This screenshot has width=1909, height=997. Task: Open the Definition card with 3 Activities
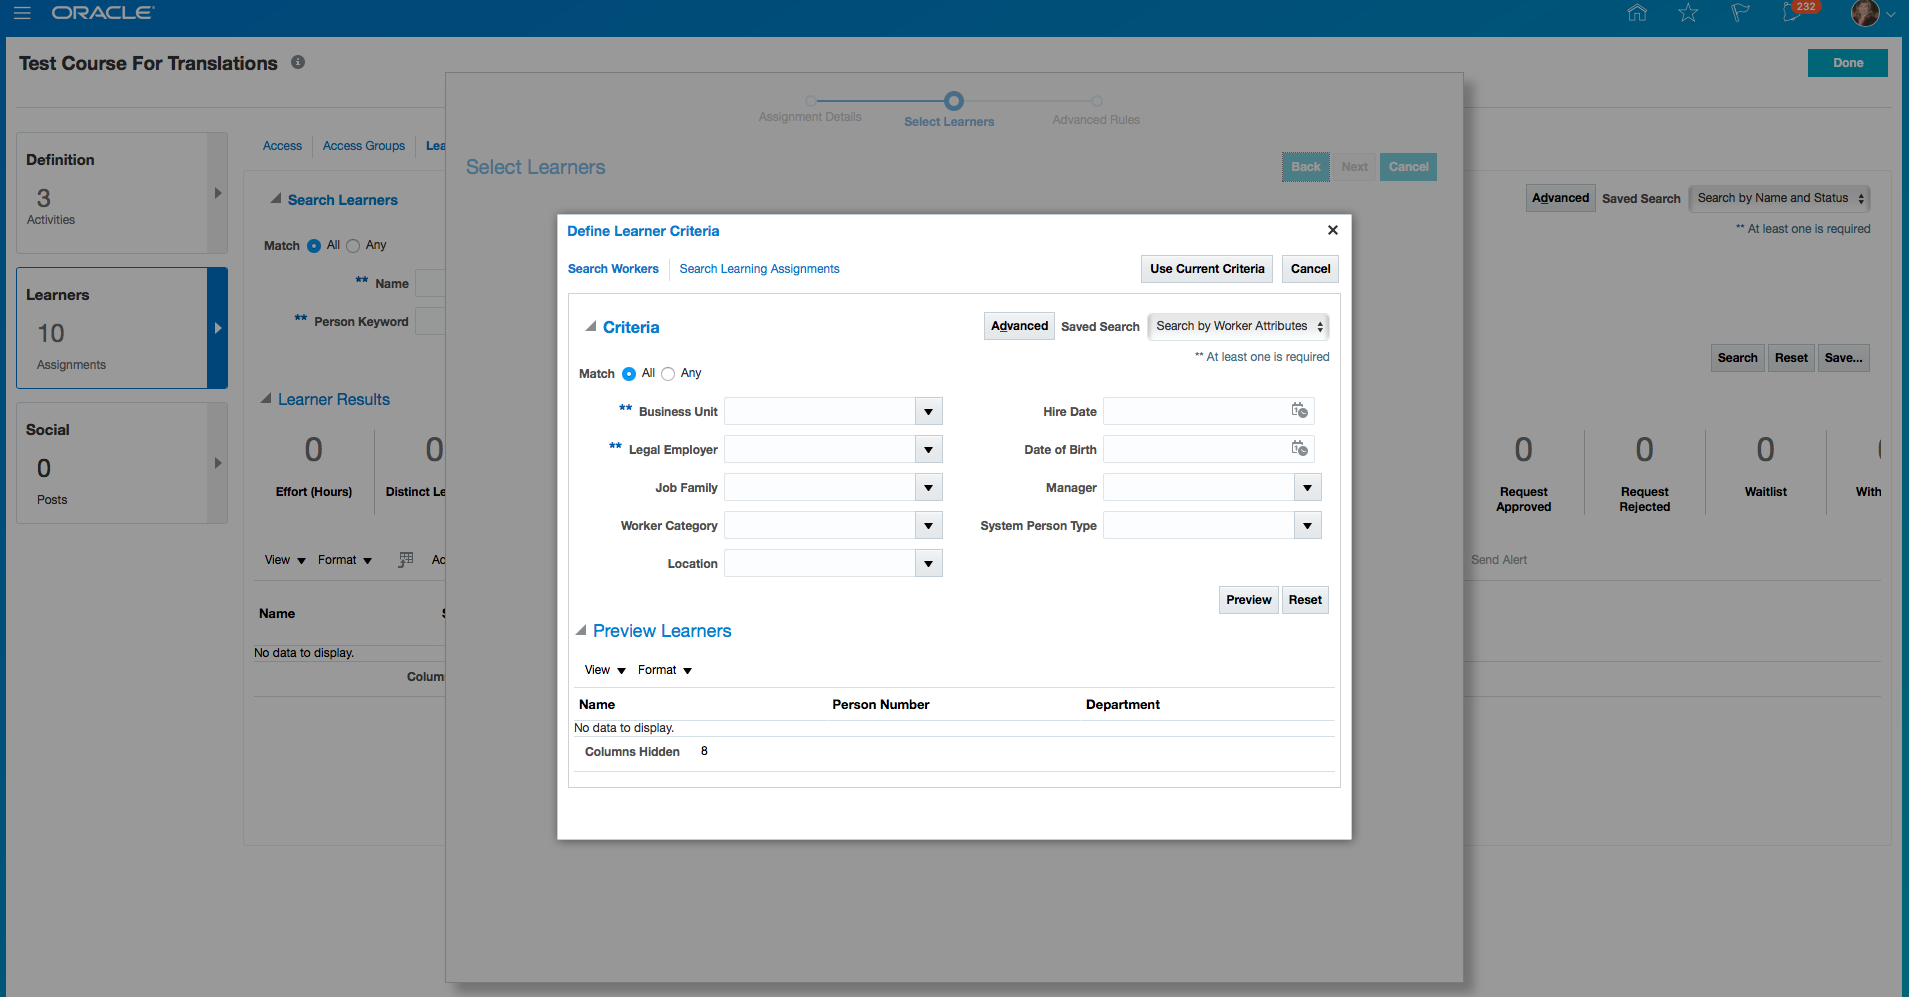pyautogui.click(x=122, y=193)
